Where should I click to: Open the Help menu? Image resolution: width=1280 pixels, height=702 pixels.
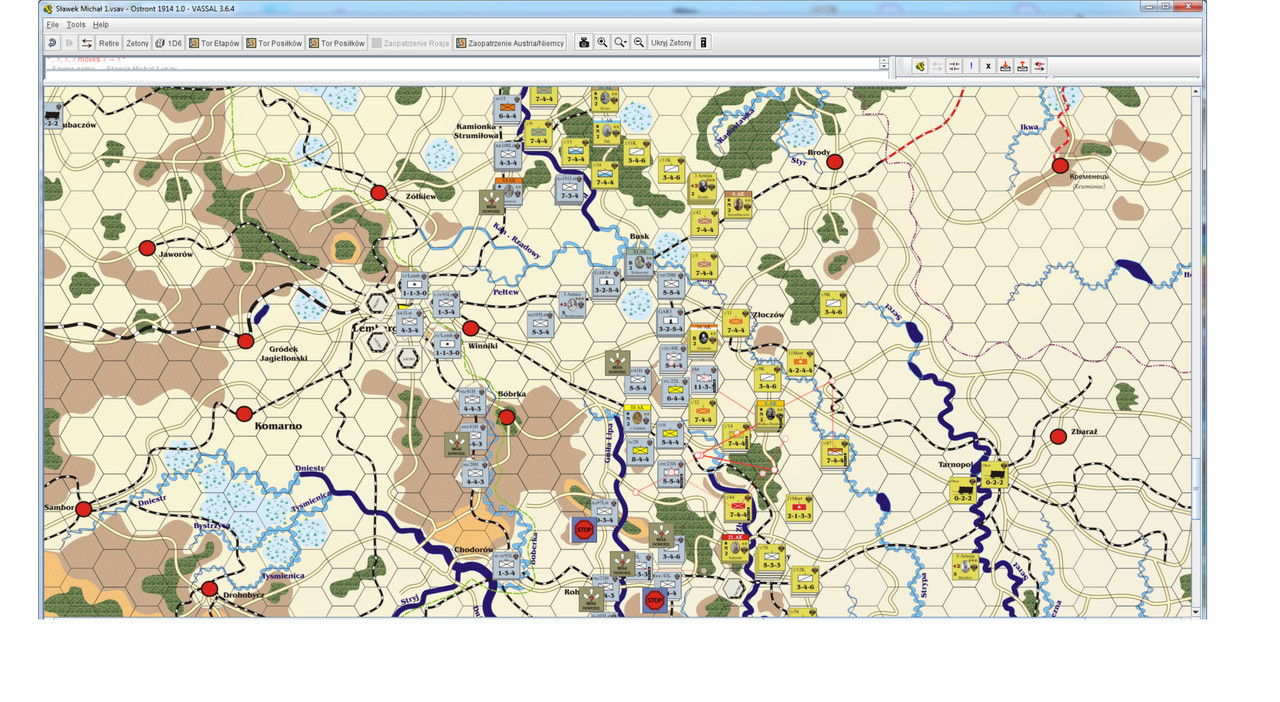click(x=101, y=24)
